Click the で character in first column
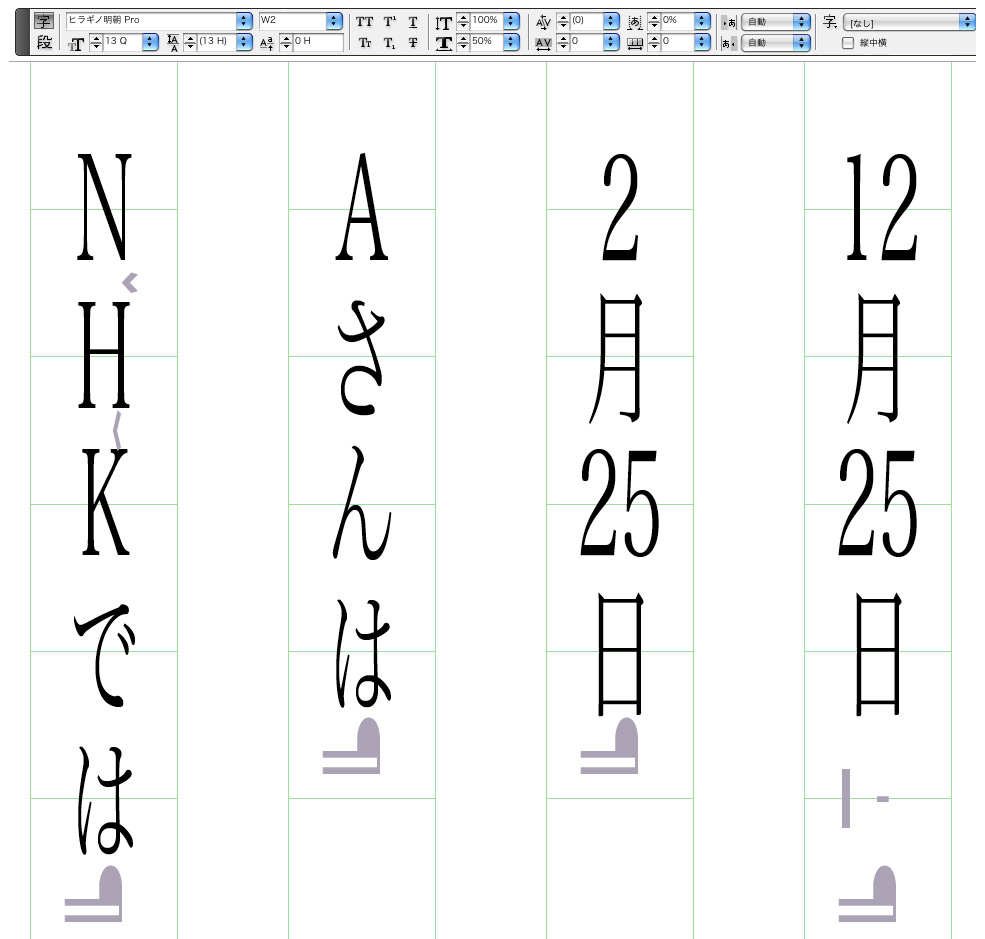 click(104, 655)
